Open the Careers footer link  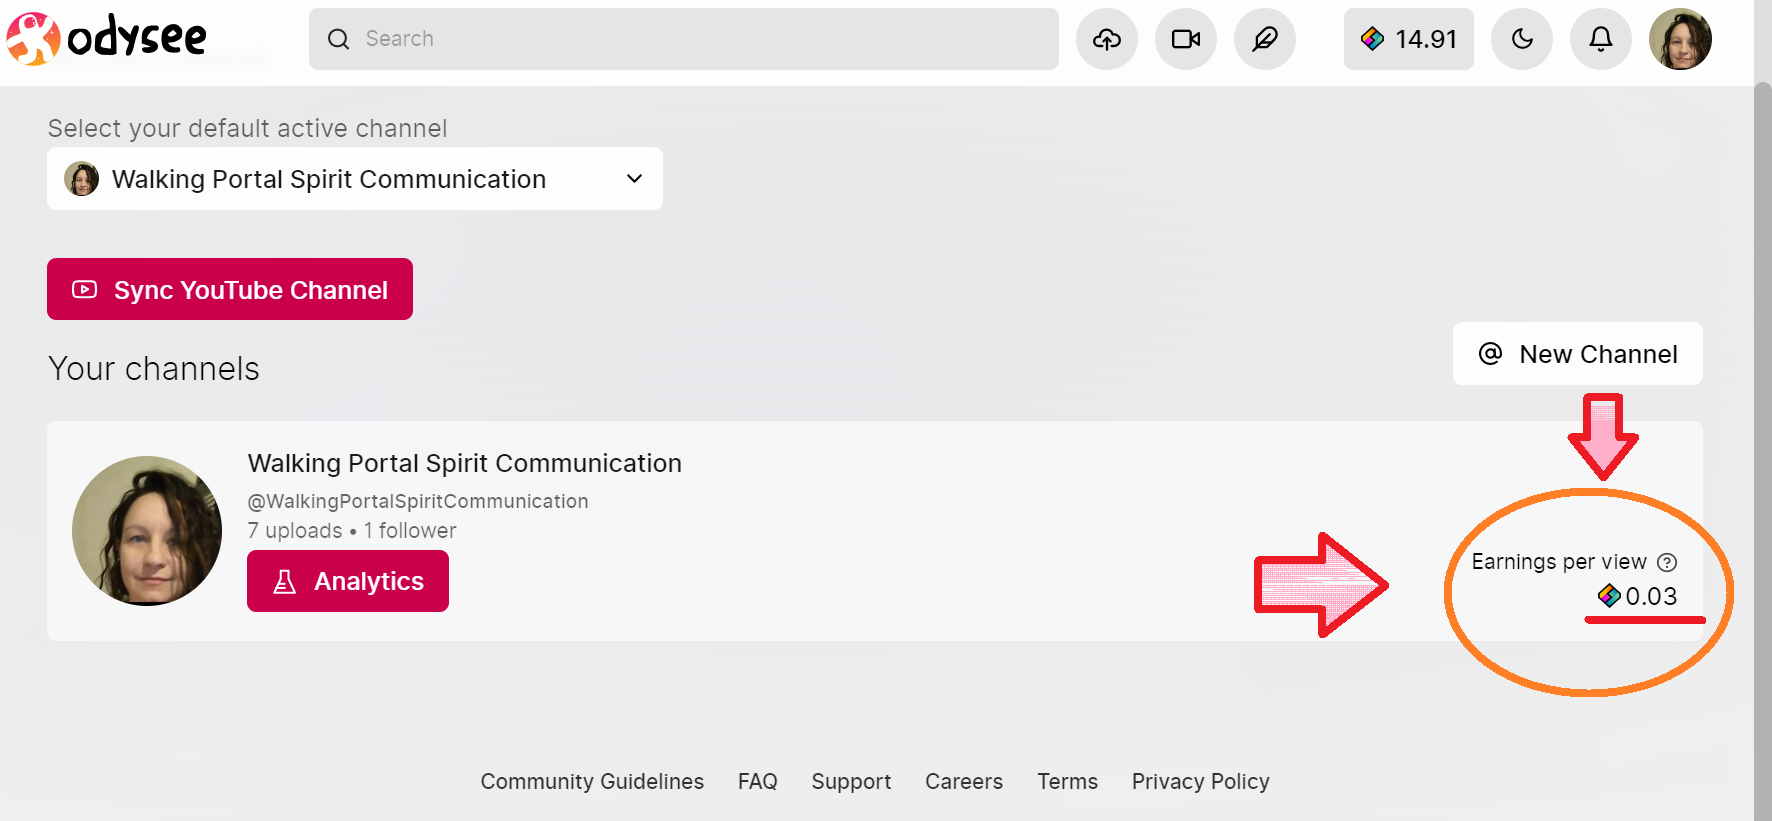[x=964, y=781]
